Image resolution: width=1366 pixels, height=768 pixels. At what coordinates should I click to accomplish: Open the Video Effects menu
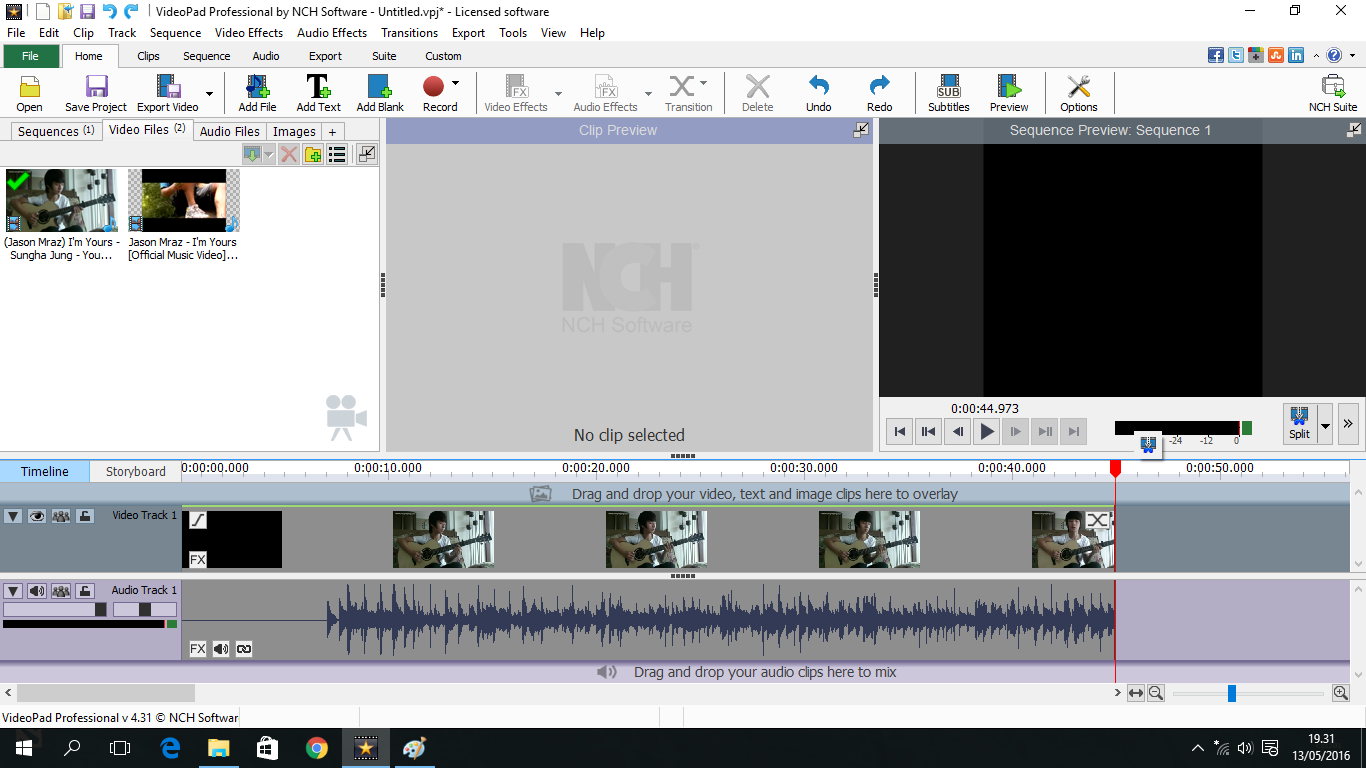(249, 33)
